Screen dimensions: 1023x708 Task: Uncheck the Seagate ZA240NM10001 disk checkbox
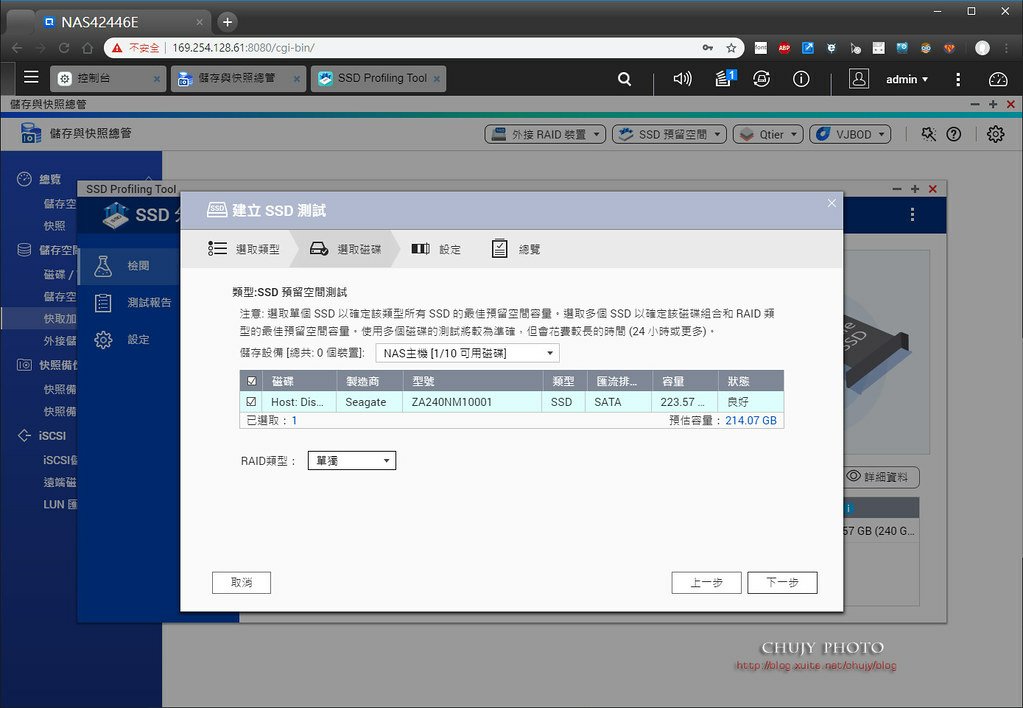[x=251, y=402]
